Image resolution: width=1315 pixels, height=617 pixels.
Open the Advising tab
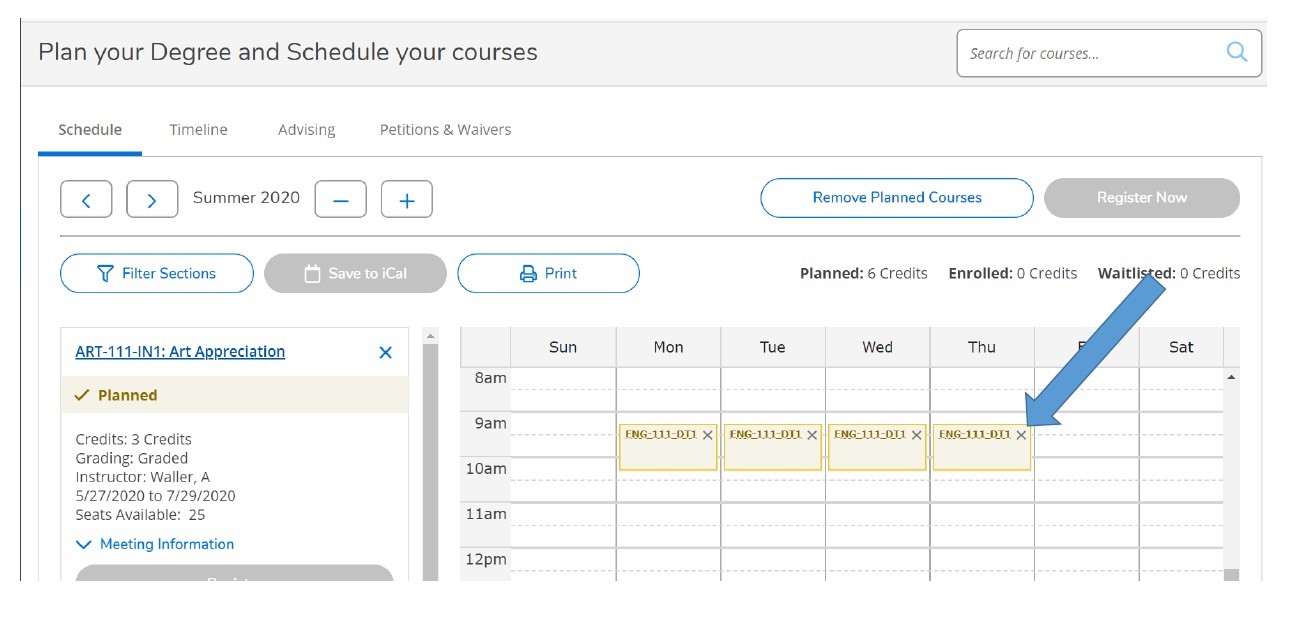(306, 130)
